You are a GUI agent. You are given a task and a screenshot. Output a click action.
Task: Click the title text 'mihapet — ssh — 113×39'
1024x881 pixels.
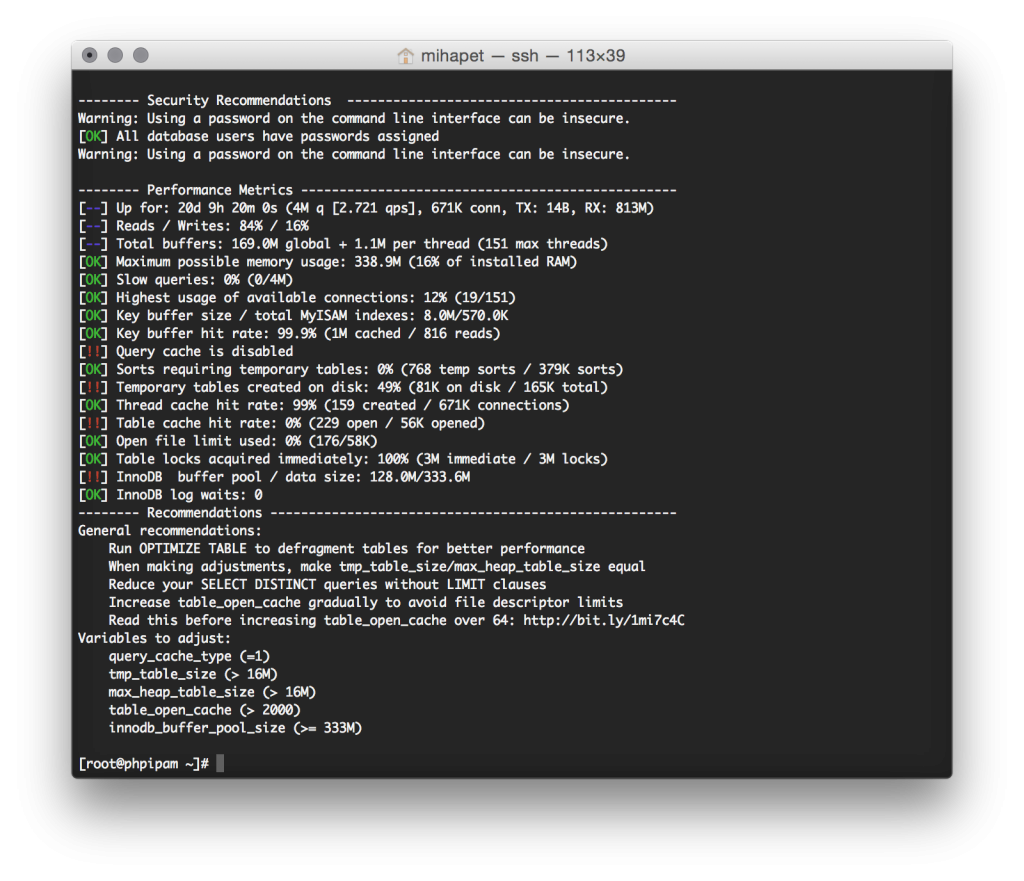tap(522, 56)
